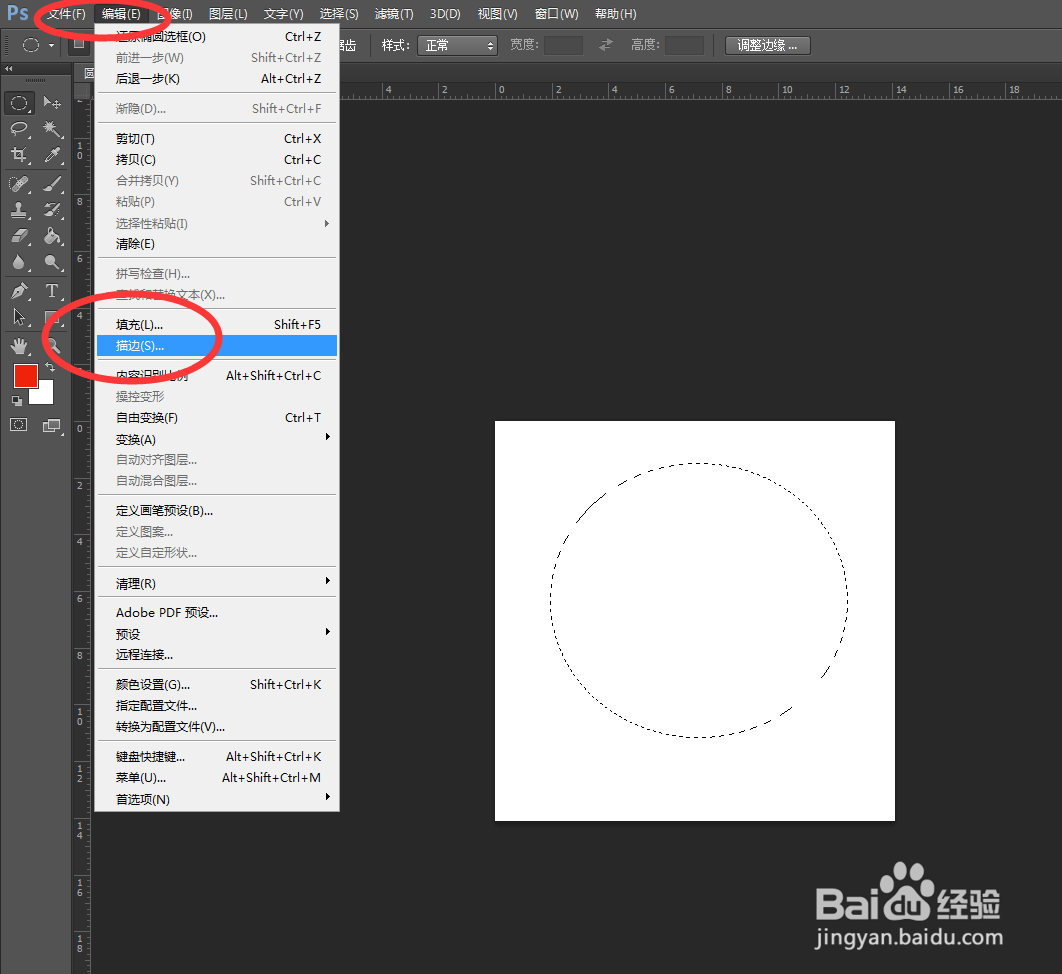Expand the 选择性粘贴(I) submenu
The width and height of the screenshot is (1062, 974).
tap(217, 223)
